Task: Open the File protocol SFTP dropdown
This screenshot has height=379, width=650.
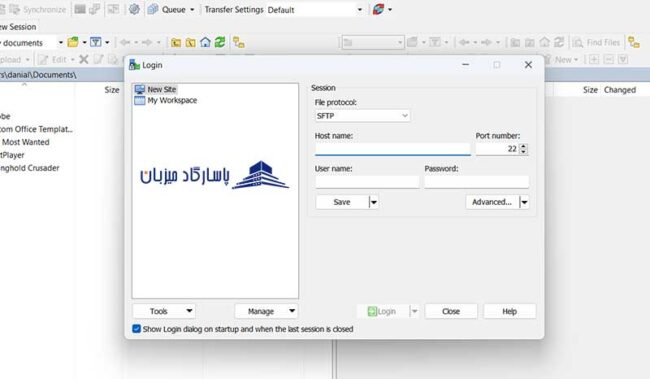Action: (362, 116)
